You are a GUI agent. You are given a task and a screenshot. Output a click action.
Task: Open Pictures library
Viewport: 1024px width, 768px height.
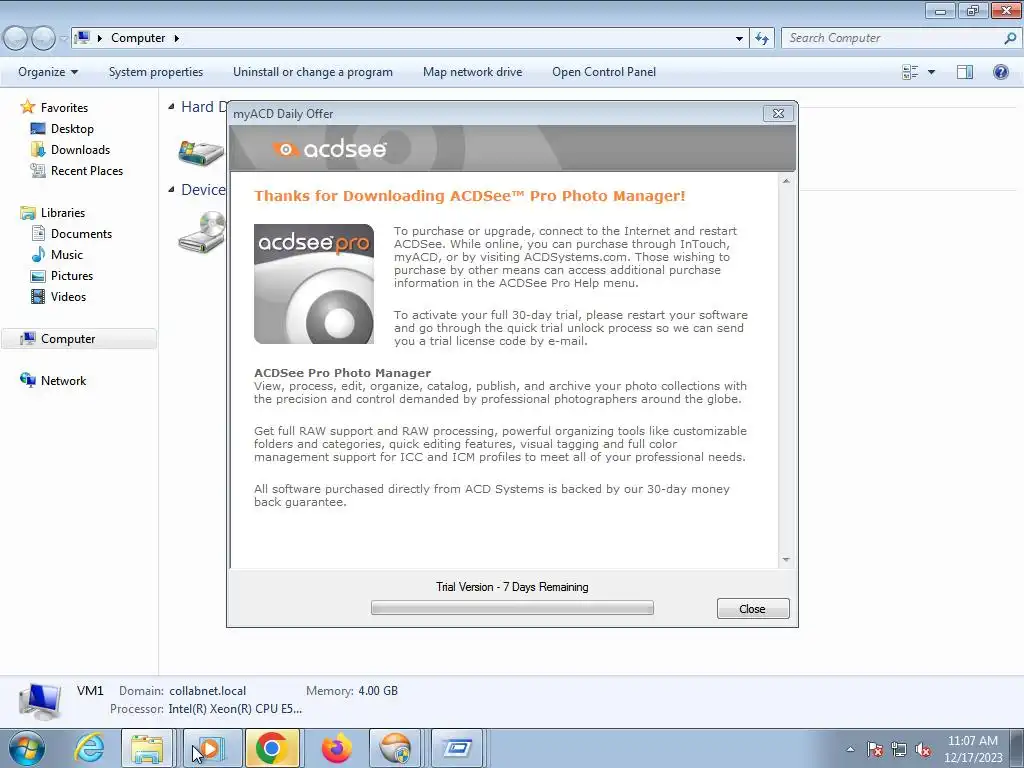tap(72, 276)
